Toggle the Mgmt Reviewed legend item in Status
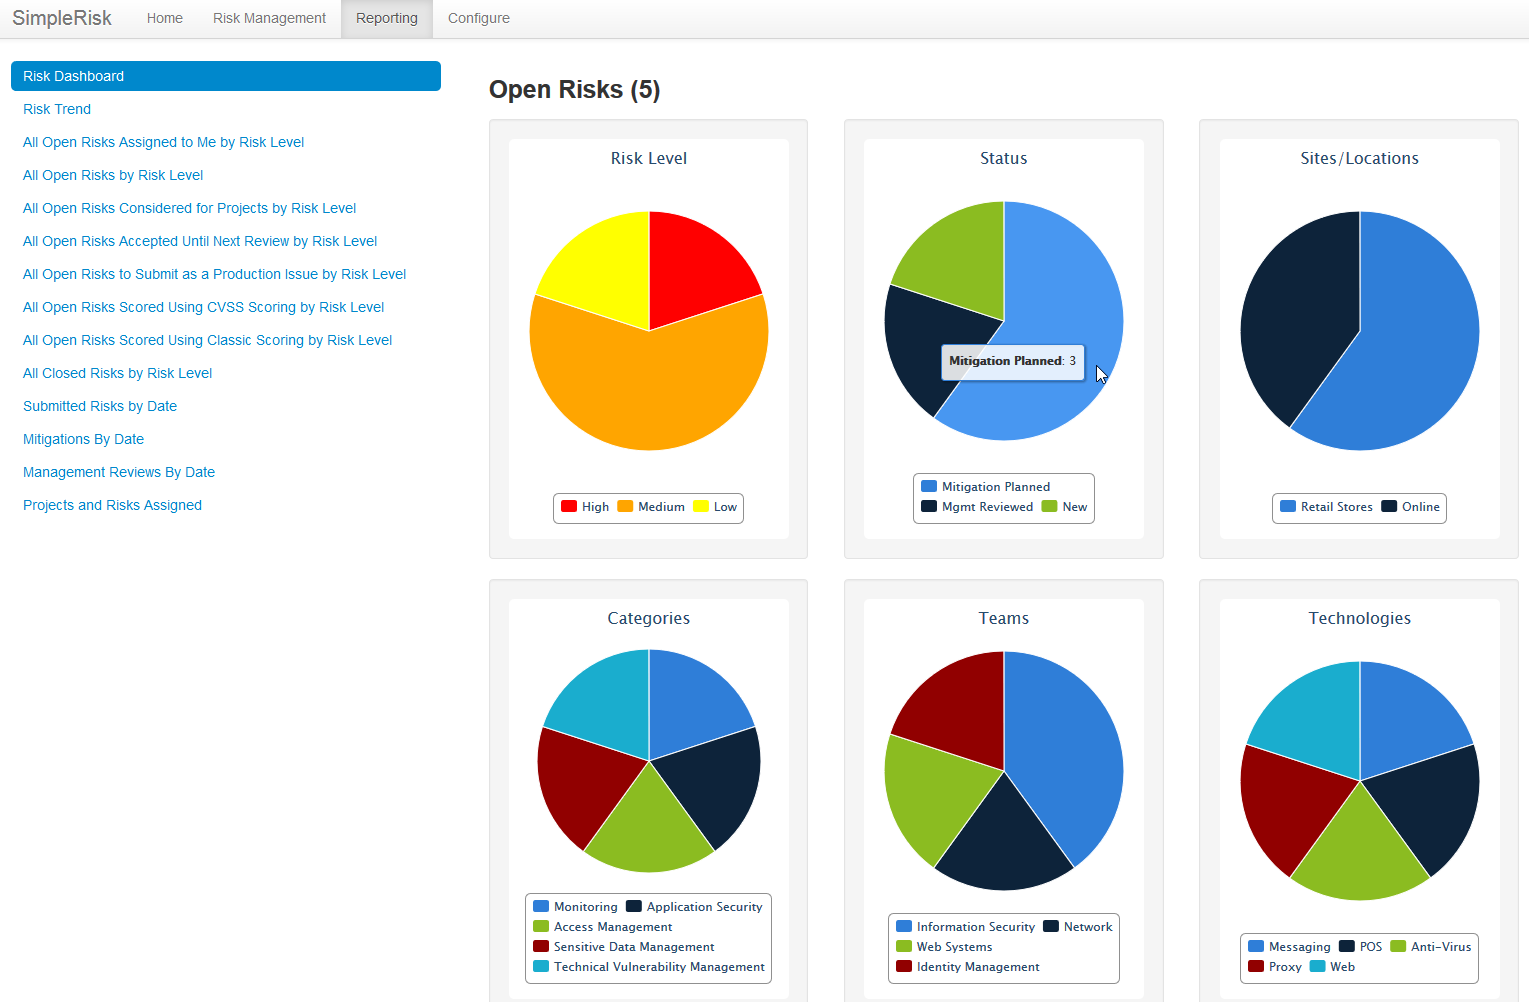 point(977,507)
